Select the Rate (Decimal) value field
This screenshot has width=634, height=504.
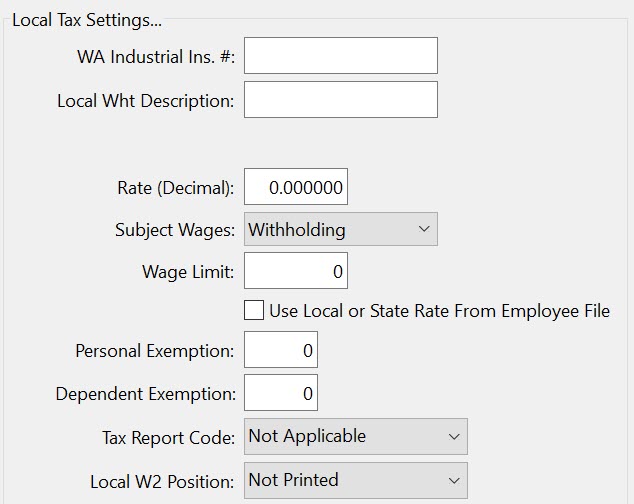click(295, 187)
